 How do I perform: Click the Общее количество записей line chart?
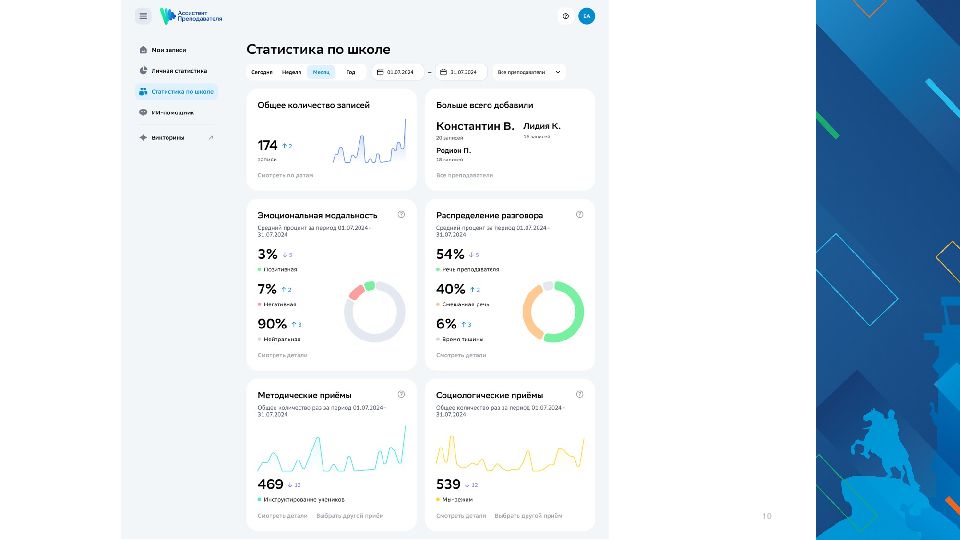click(370, 148)
